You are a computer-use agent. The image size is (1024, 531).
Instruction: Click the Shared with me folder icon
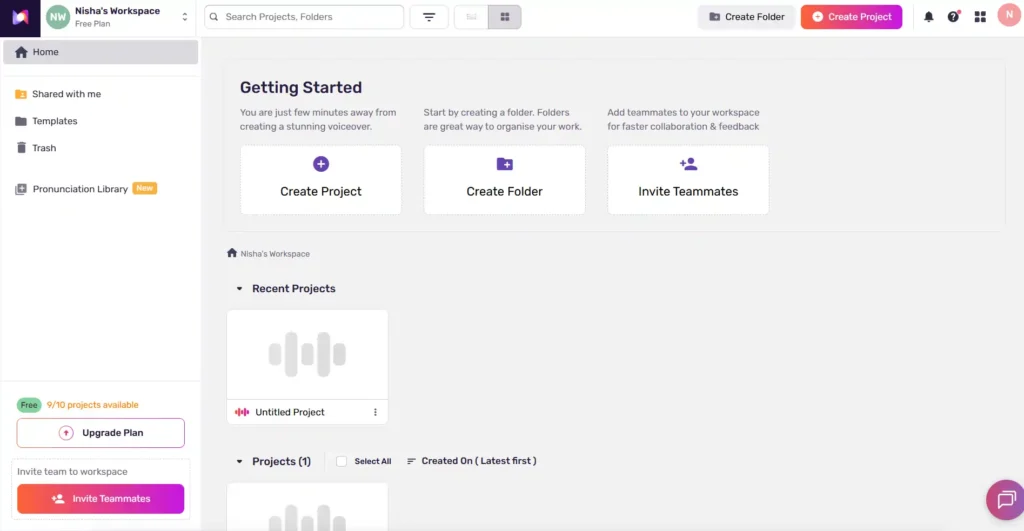[21, 94]
